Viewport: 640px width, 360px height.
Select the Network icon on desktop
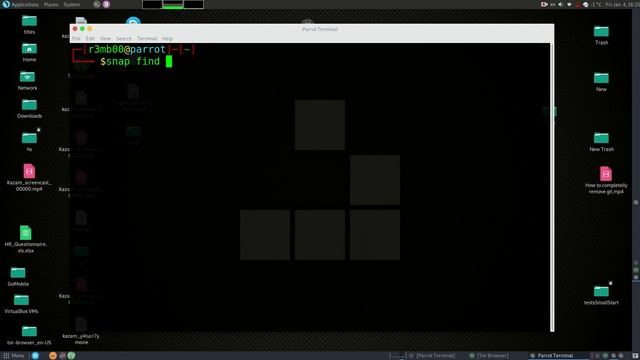coord(27,80)
